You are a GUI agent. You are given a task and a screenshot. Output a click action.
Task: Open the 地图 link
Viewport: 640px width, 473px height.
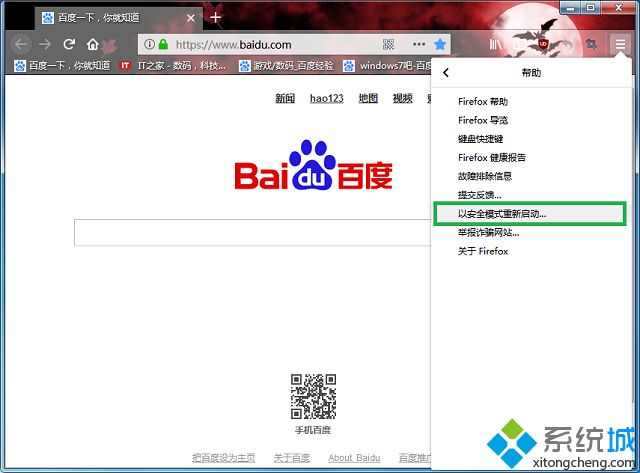click(x=368, y=98)
